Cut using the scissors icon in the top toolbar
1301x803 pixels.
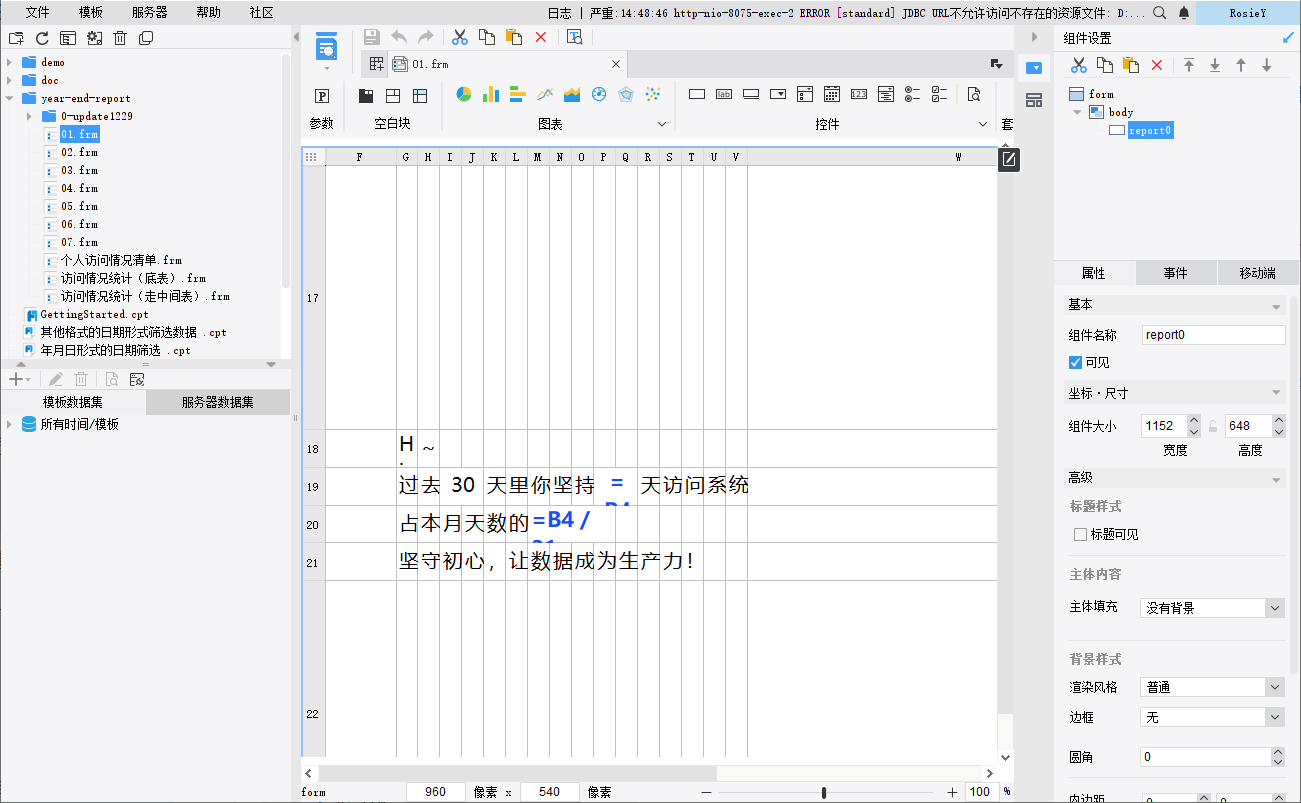click(460, 37)
